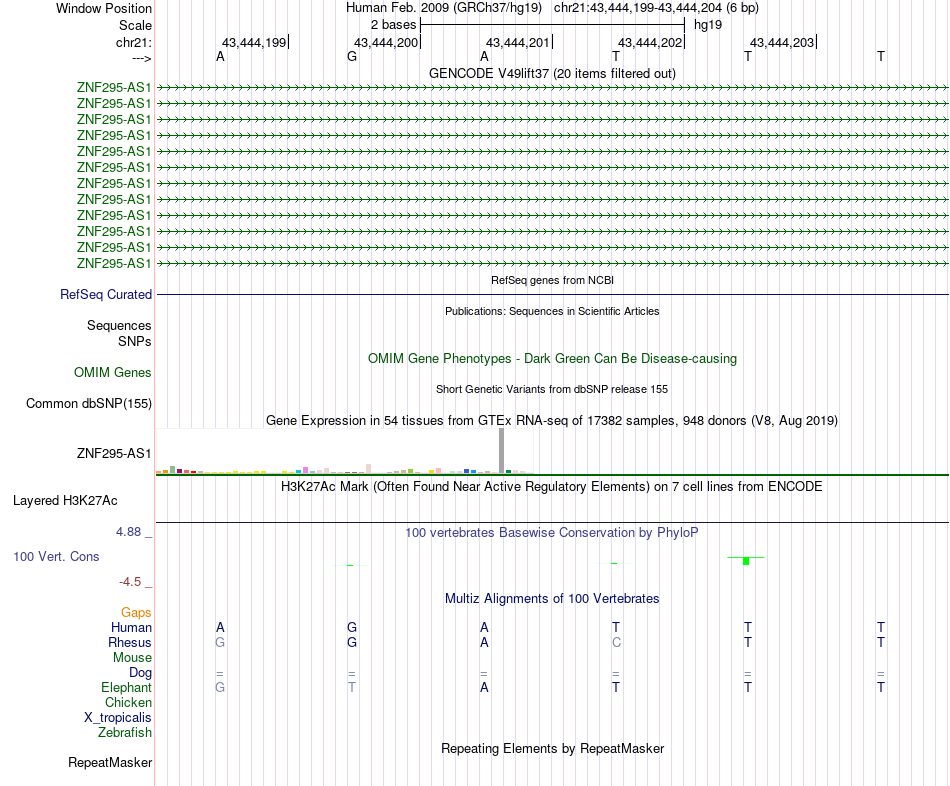
Task: Click the 100 Vert. Cons track label
Action: pyautogui.click(x=56, y=556)
